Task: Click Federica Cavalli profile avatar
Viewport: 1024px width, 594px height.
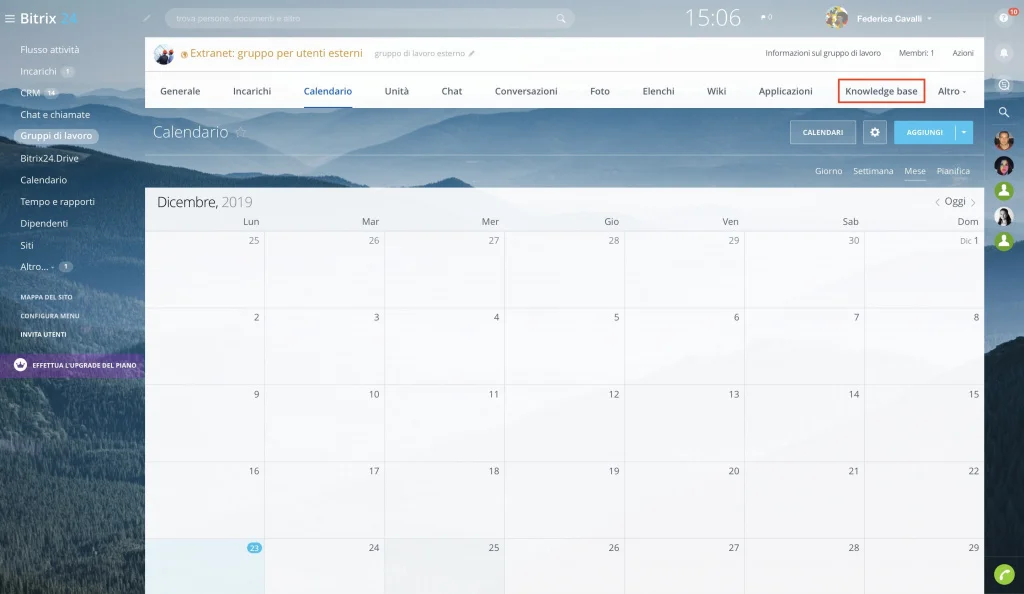Action: point(837,18)
